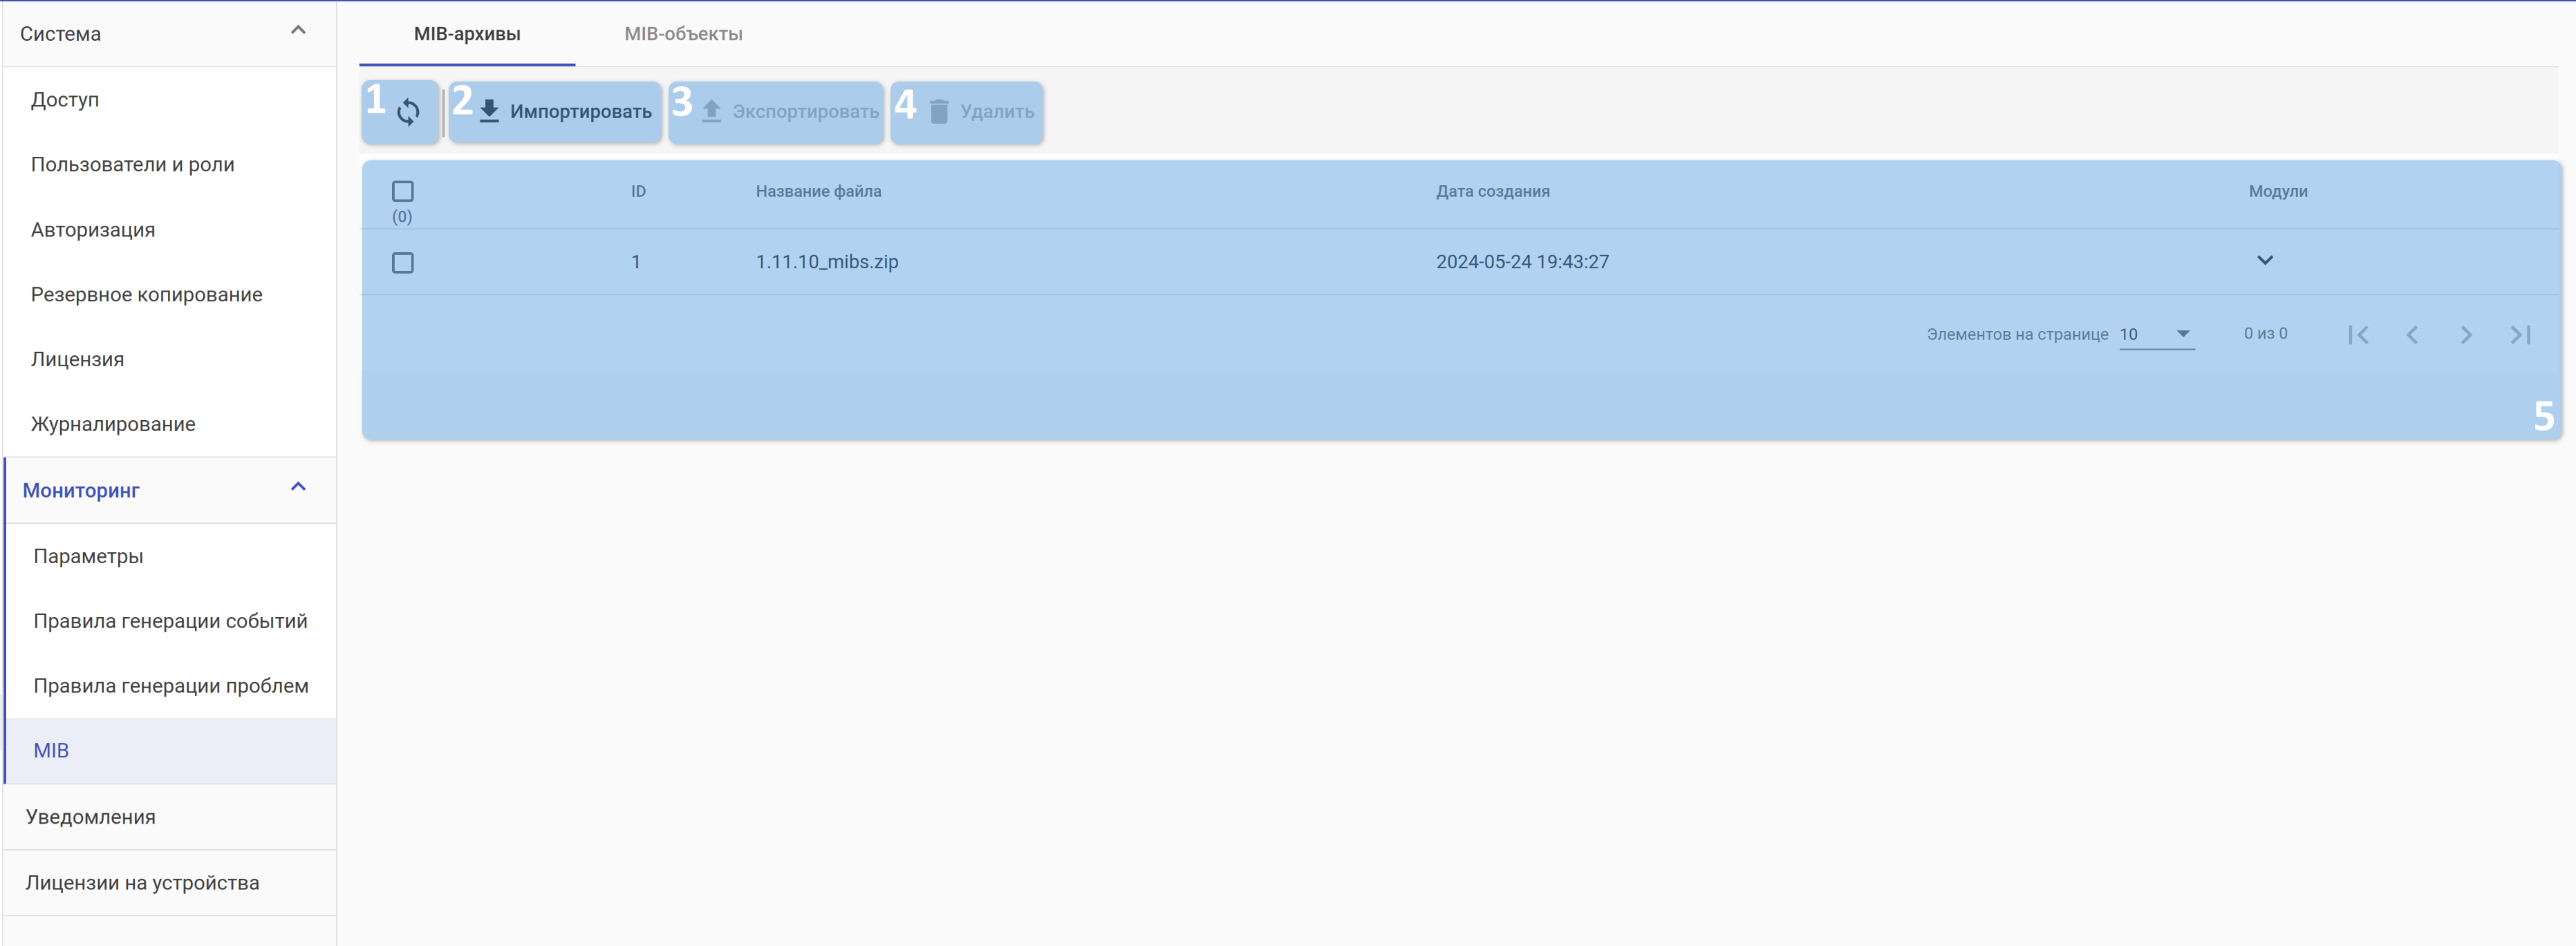Click the Import (Импортировать) button

pos(565,112)
